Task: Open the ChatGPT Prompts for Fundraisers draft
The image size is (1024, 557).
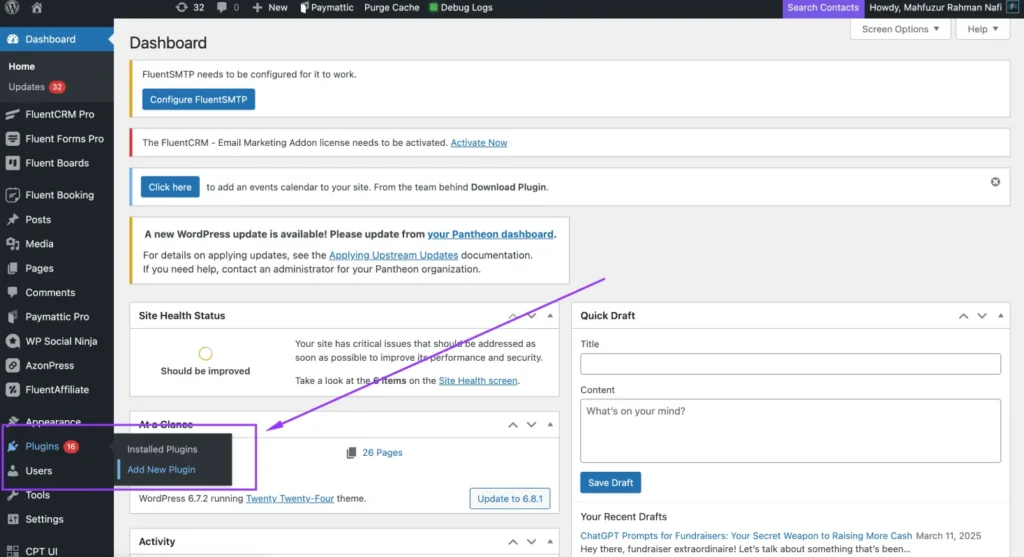Action: [746, 535]
